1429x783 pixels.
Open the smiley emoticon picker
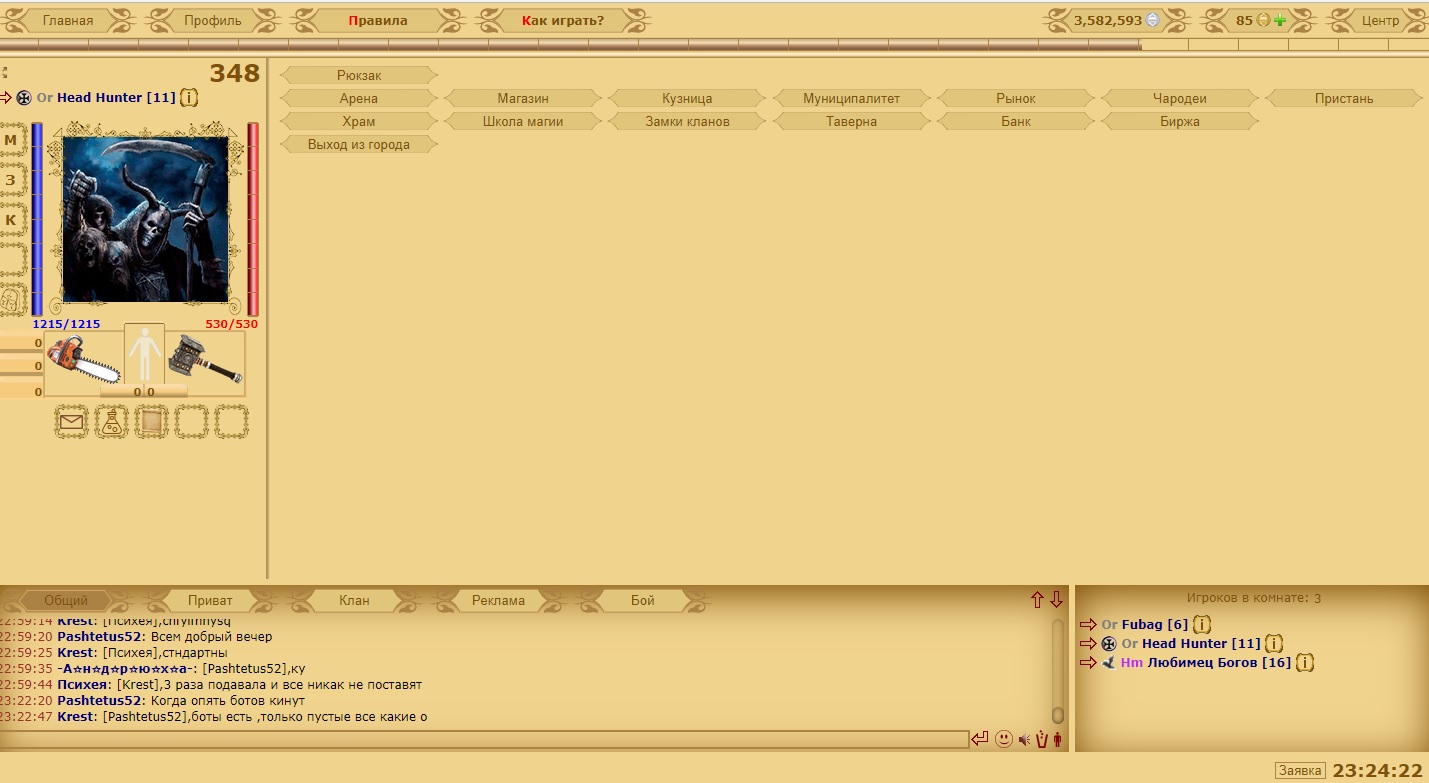pos(1004,739)
